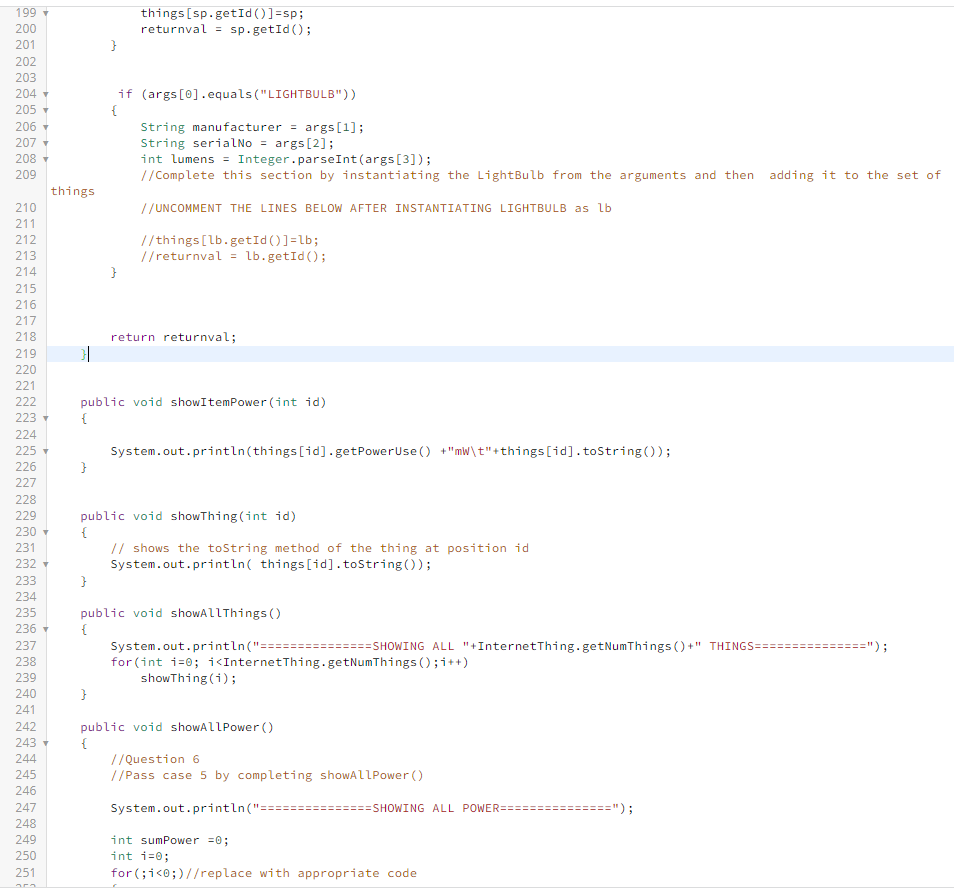
Task: Collapse the code block at line 199
Action: coord(44,12)
